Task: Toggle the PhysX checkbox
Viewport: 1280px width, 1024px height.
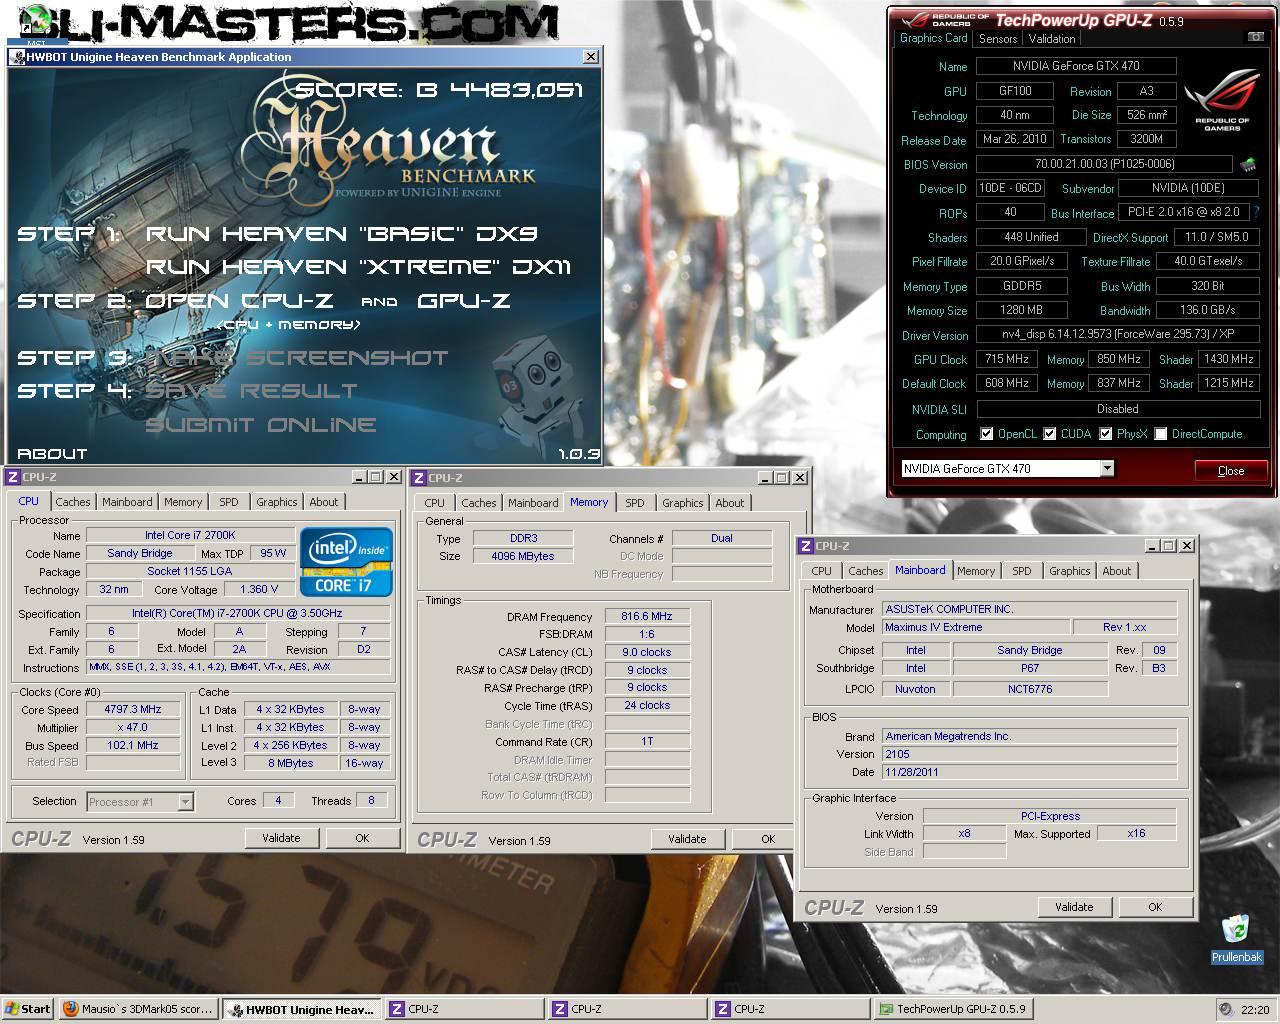Action: pyautogui.click(x=1105, y=434)
